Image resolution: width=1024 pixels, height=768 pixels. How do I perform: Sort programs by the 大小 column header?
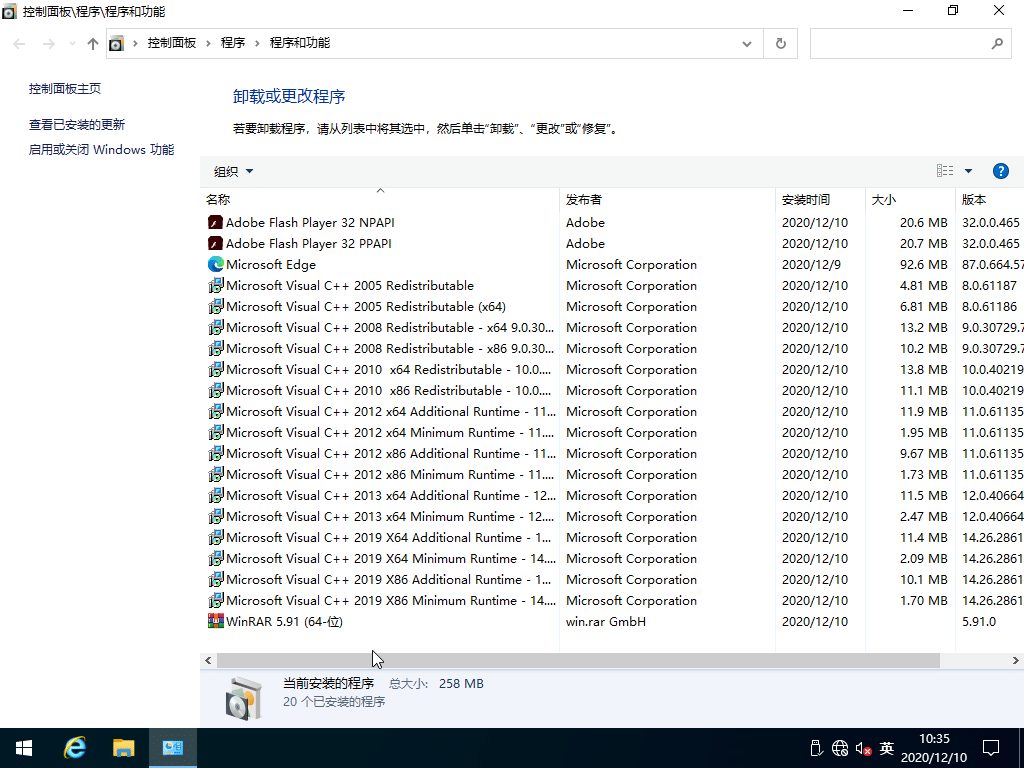pos(883,199)
